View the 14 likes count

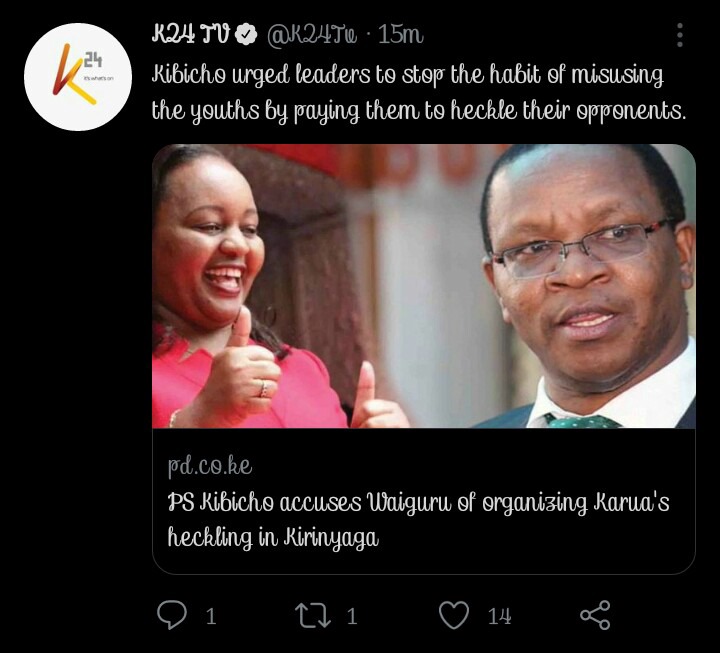[499, 616]
